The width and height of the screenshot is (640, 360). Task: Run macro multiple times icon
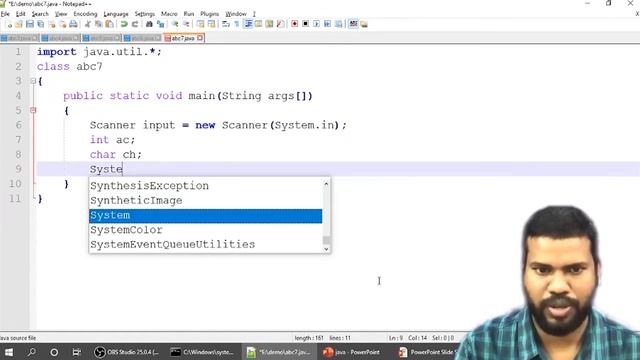tap(327, 24)
